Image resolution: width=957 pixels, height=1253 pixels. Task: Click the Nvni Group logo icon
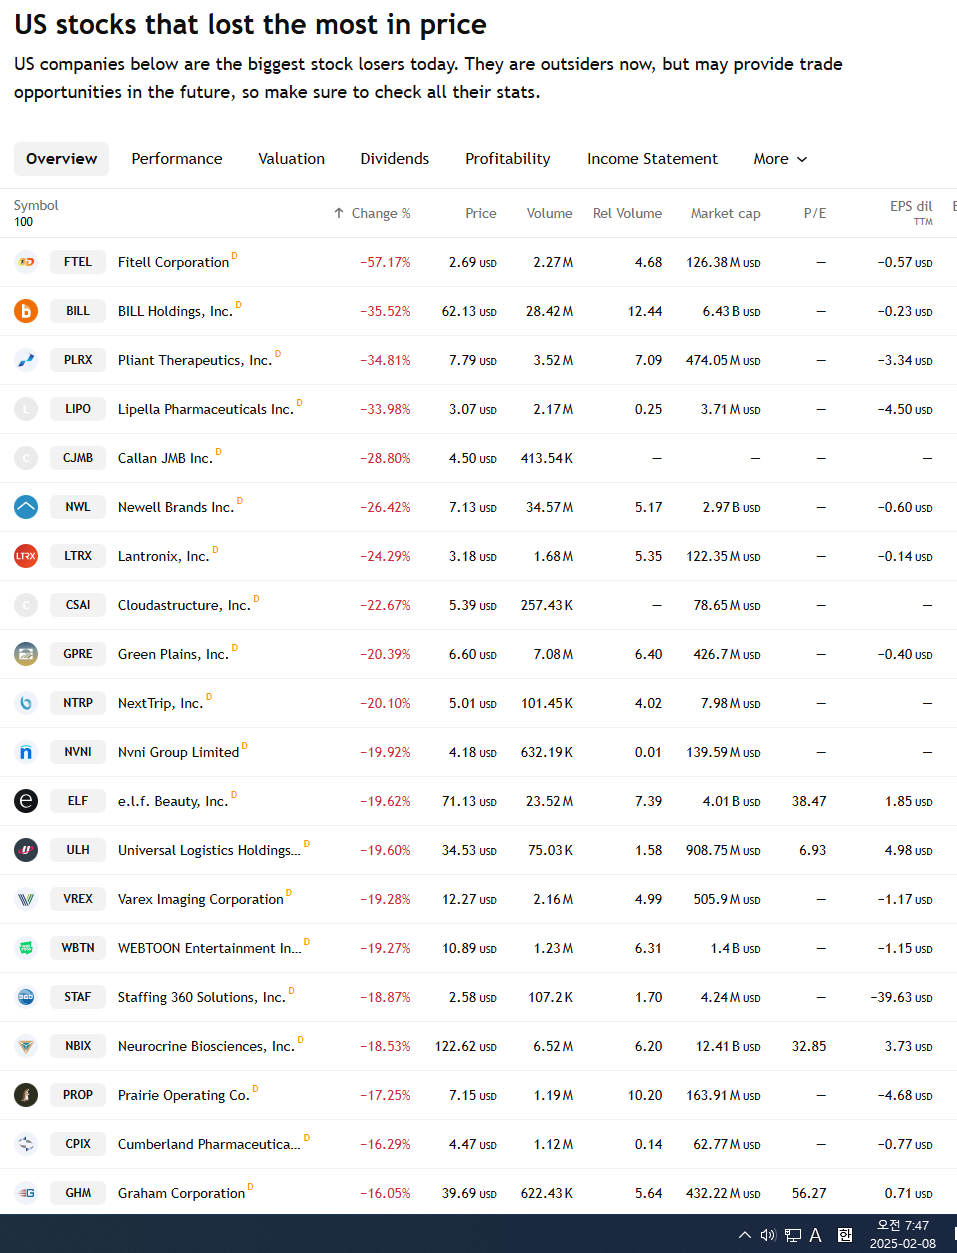click(x=26, y=752)
